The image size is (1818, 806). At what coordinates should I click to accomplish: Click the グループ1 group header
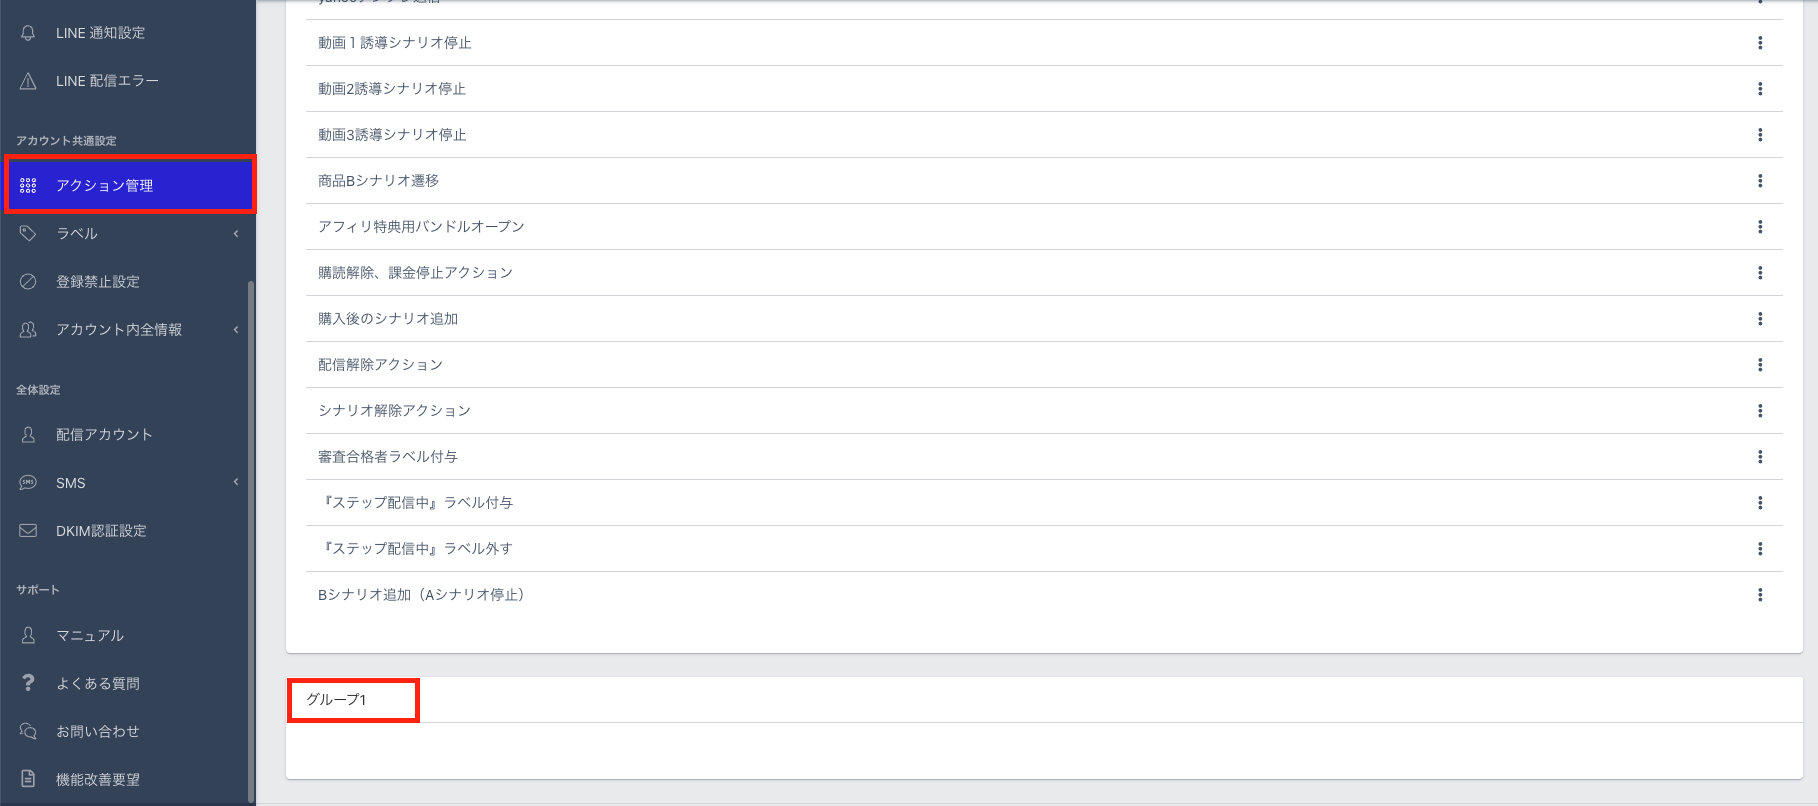[x=336, y=700]
